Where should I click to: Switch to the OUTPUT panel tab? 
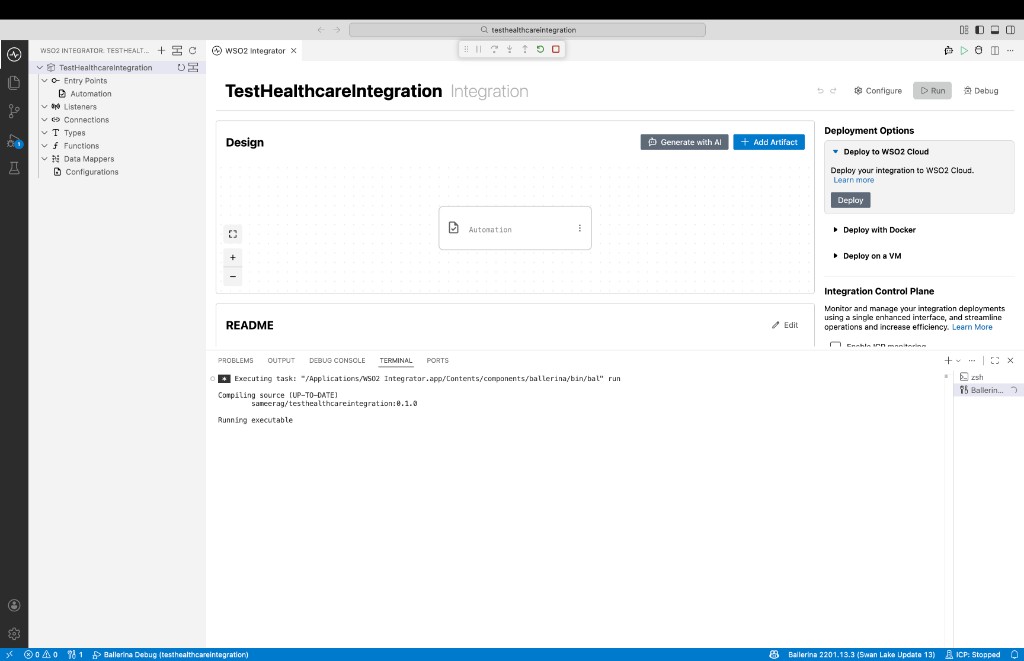(x=281, y=361)
